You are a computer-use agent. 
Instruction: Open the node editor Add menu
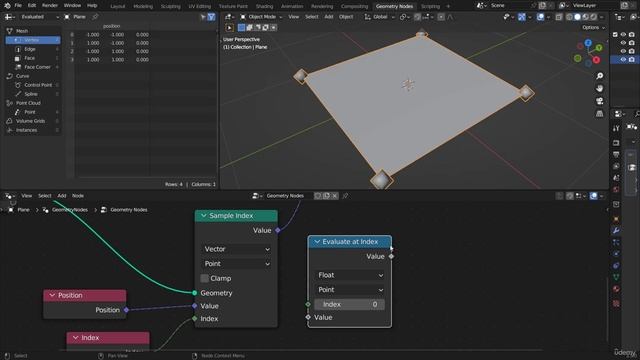click(x=62, y=196)
